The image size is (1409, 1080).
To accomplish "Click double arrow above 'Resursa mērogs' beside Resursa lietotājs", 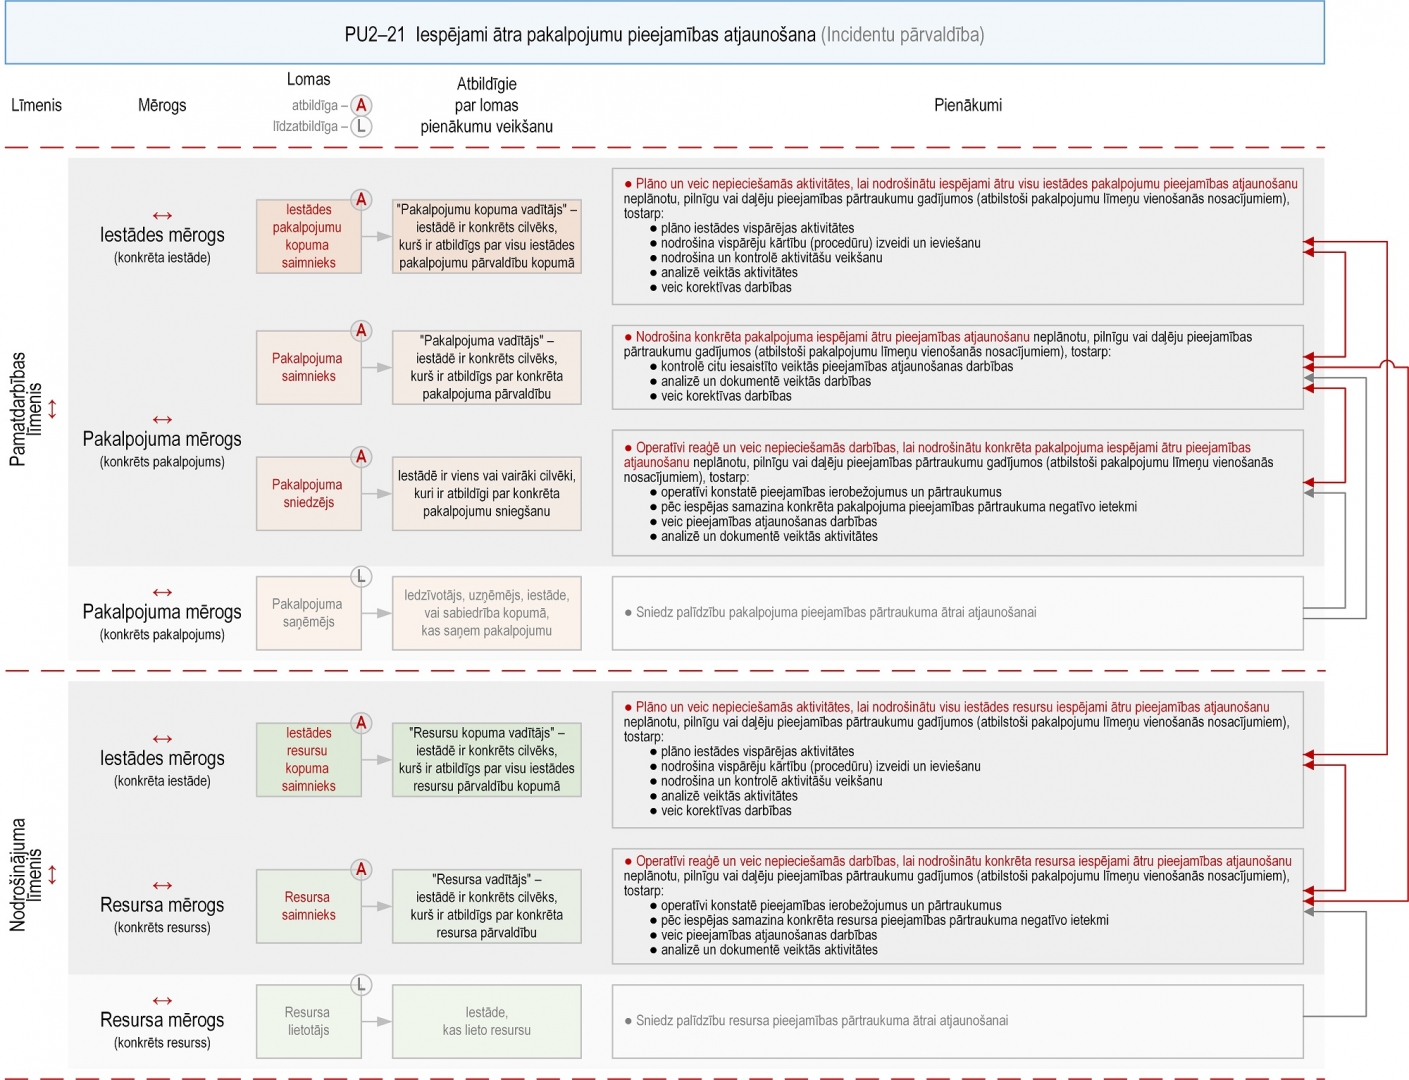I will coord(162,1001).
